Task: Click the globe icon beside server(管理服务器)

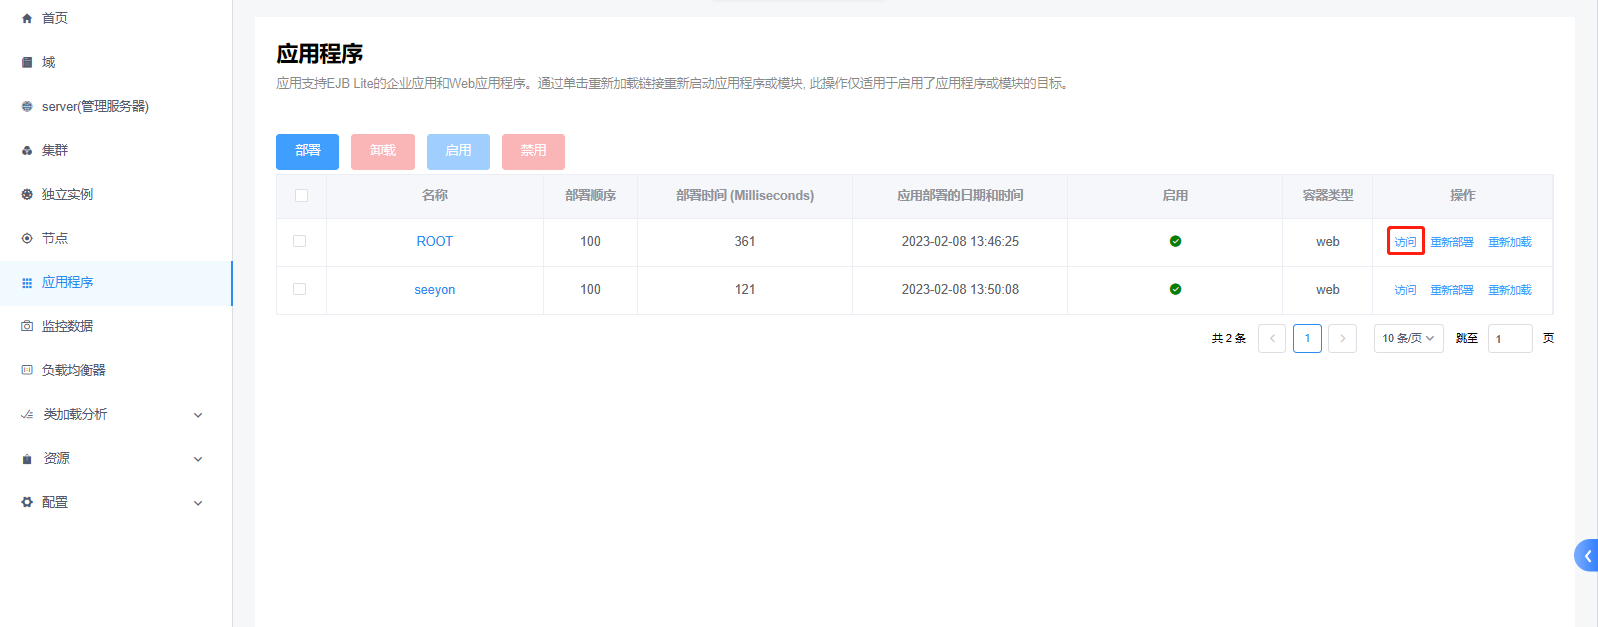Action: click(27, 106)
